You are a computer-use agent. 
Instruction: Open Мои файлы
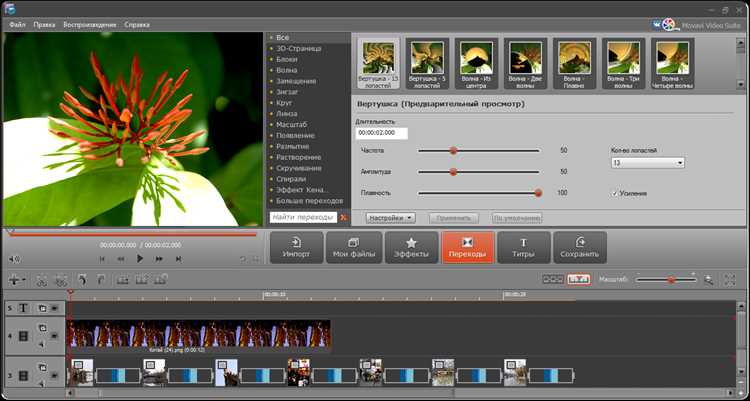coord(354,247)
